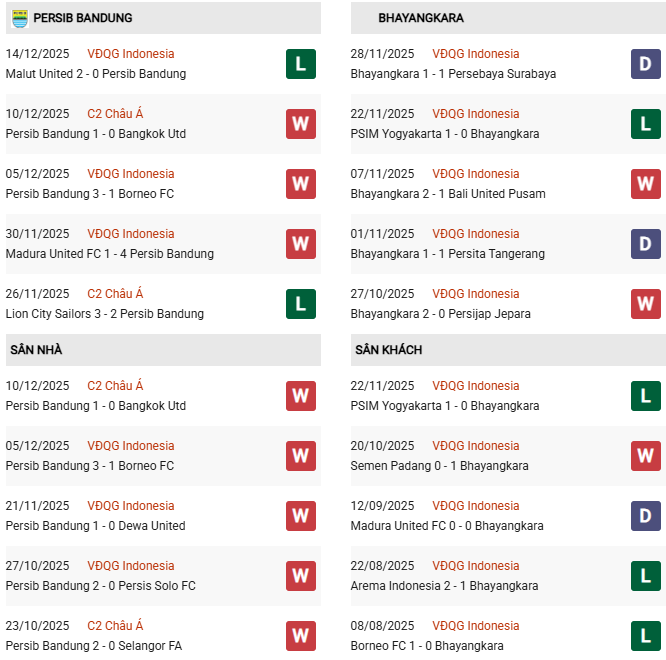Image resolution: width=666 pixels, height=660 pixels.
Task: Open Borneo FC 1-0 Bhayangkara match
Action: (427, 646)
